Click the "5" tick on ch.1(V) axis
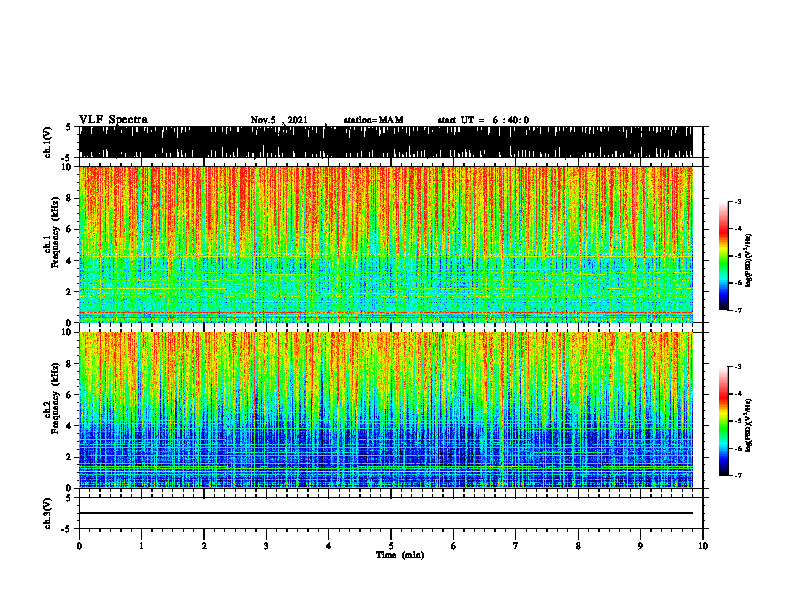The width and height of the screenshot is (792, 612). point(68,127)
